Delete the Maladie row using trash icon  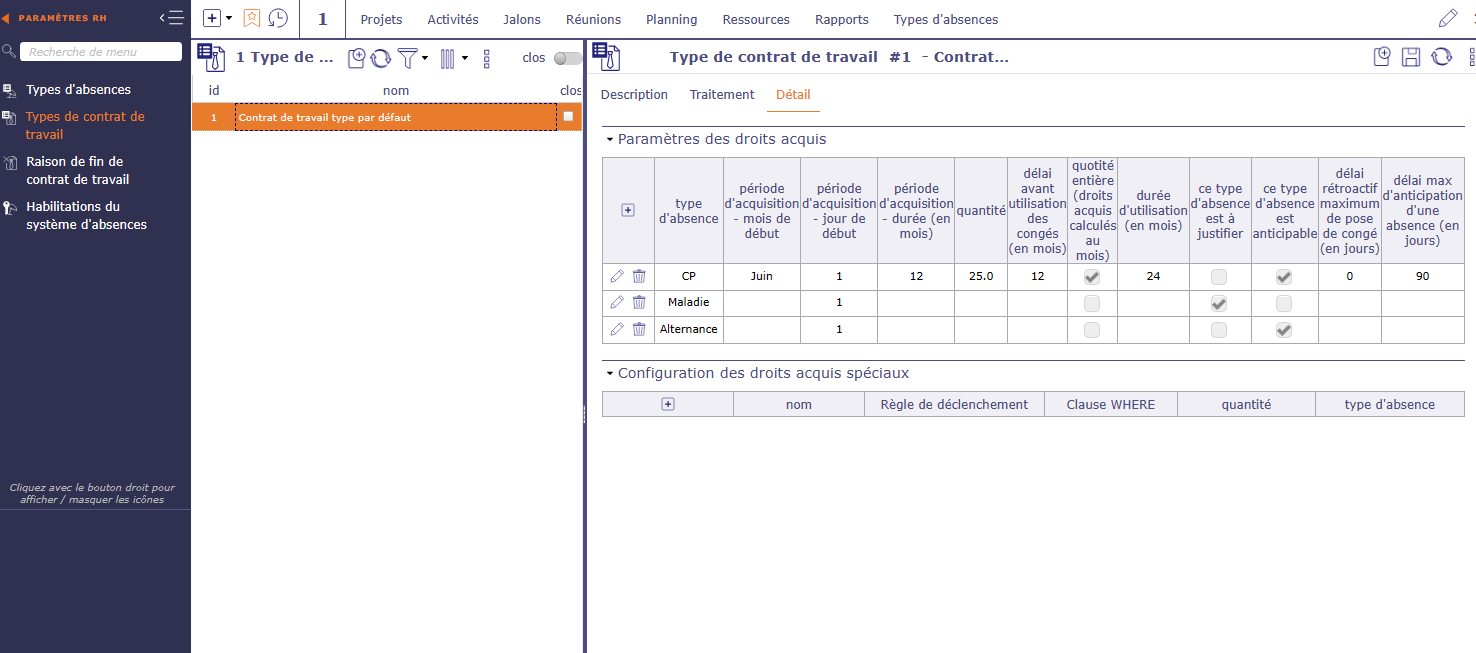(639, 302)
